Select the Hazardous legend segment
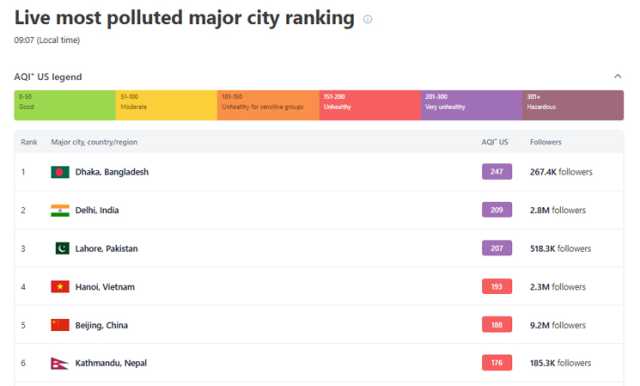640x386 pixels. 573,105
